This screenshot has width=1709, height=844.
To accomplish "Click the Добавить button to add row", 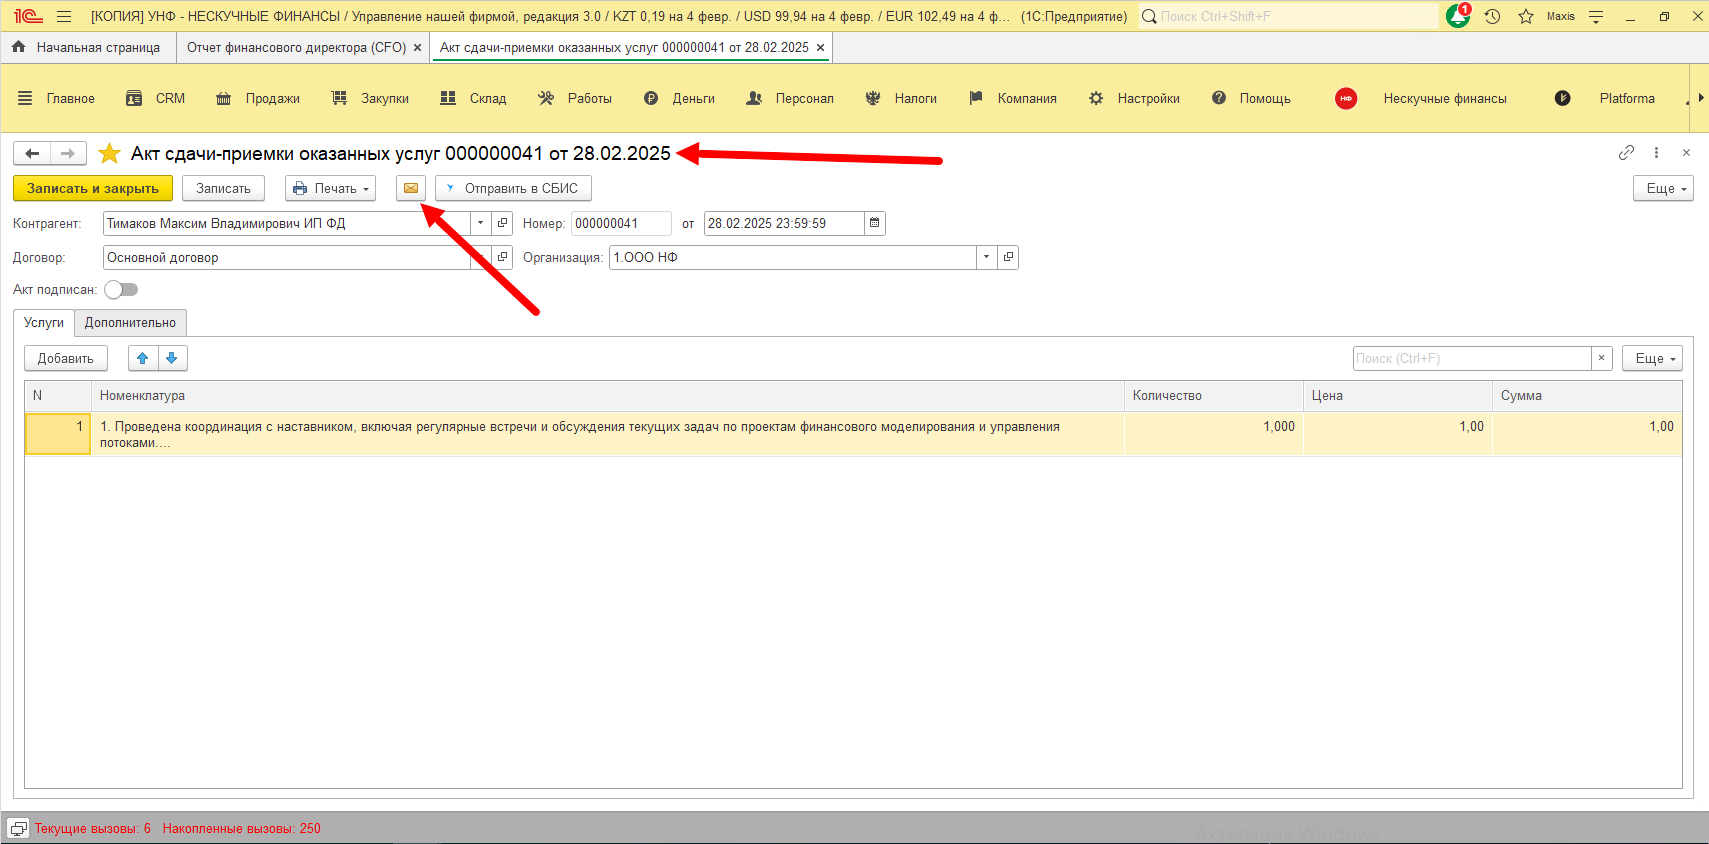I will 66,358.
